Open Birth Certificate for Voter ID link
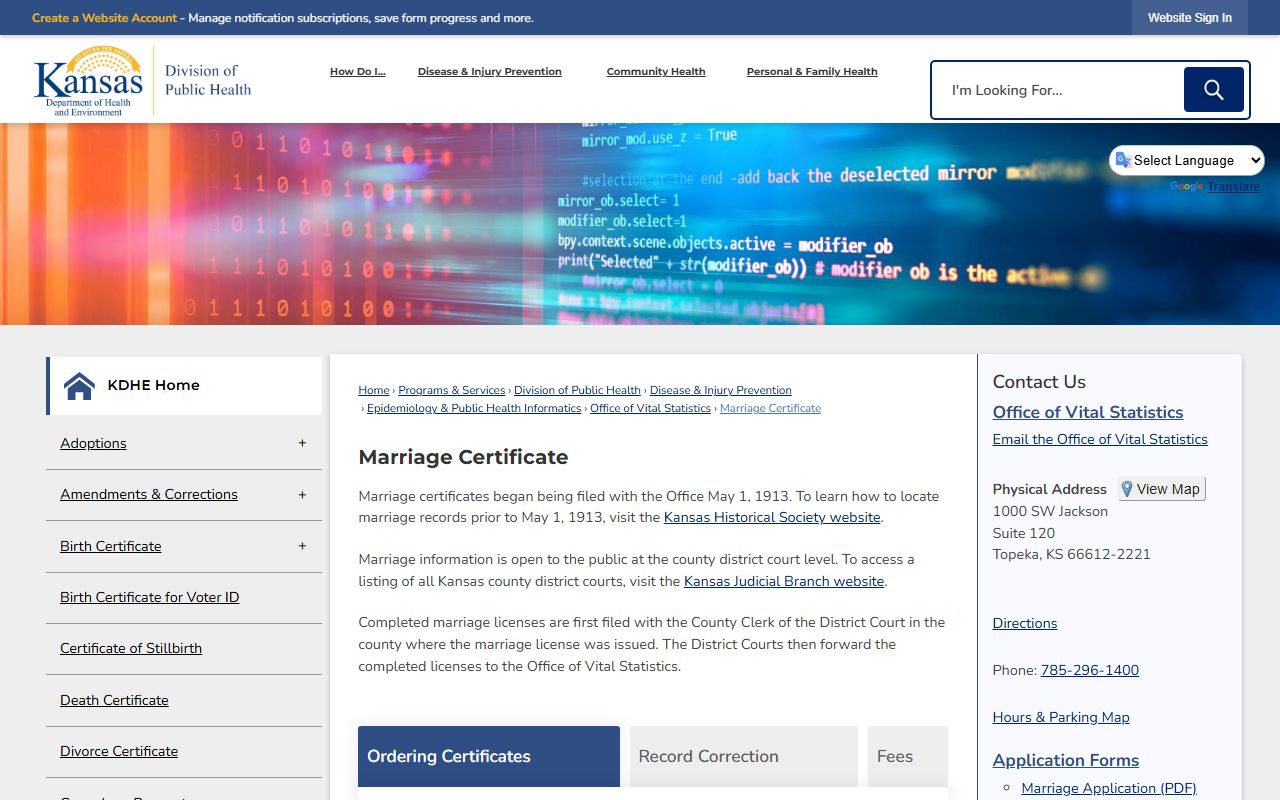This screenshot has height=800, width=1280. (x=149, y=597)
